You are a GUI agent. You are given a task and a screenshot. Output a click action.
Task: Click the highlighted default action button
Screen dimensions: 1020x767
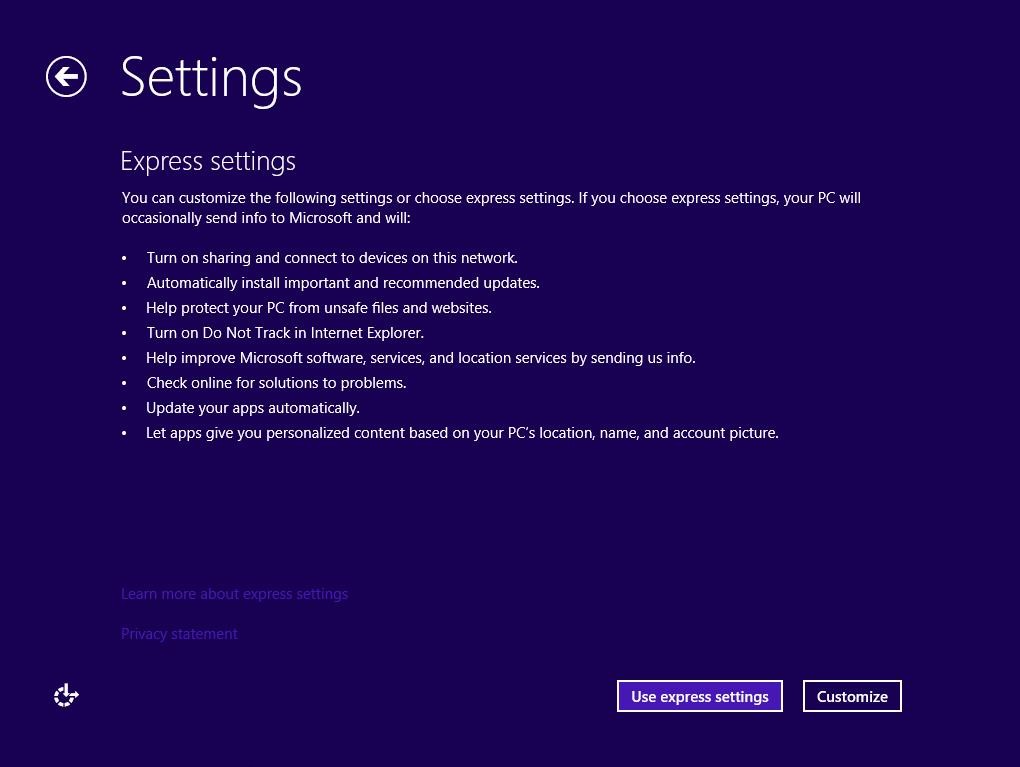(x=699, y=696)
